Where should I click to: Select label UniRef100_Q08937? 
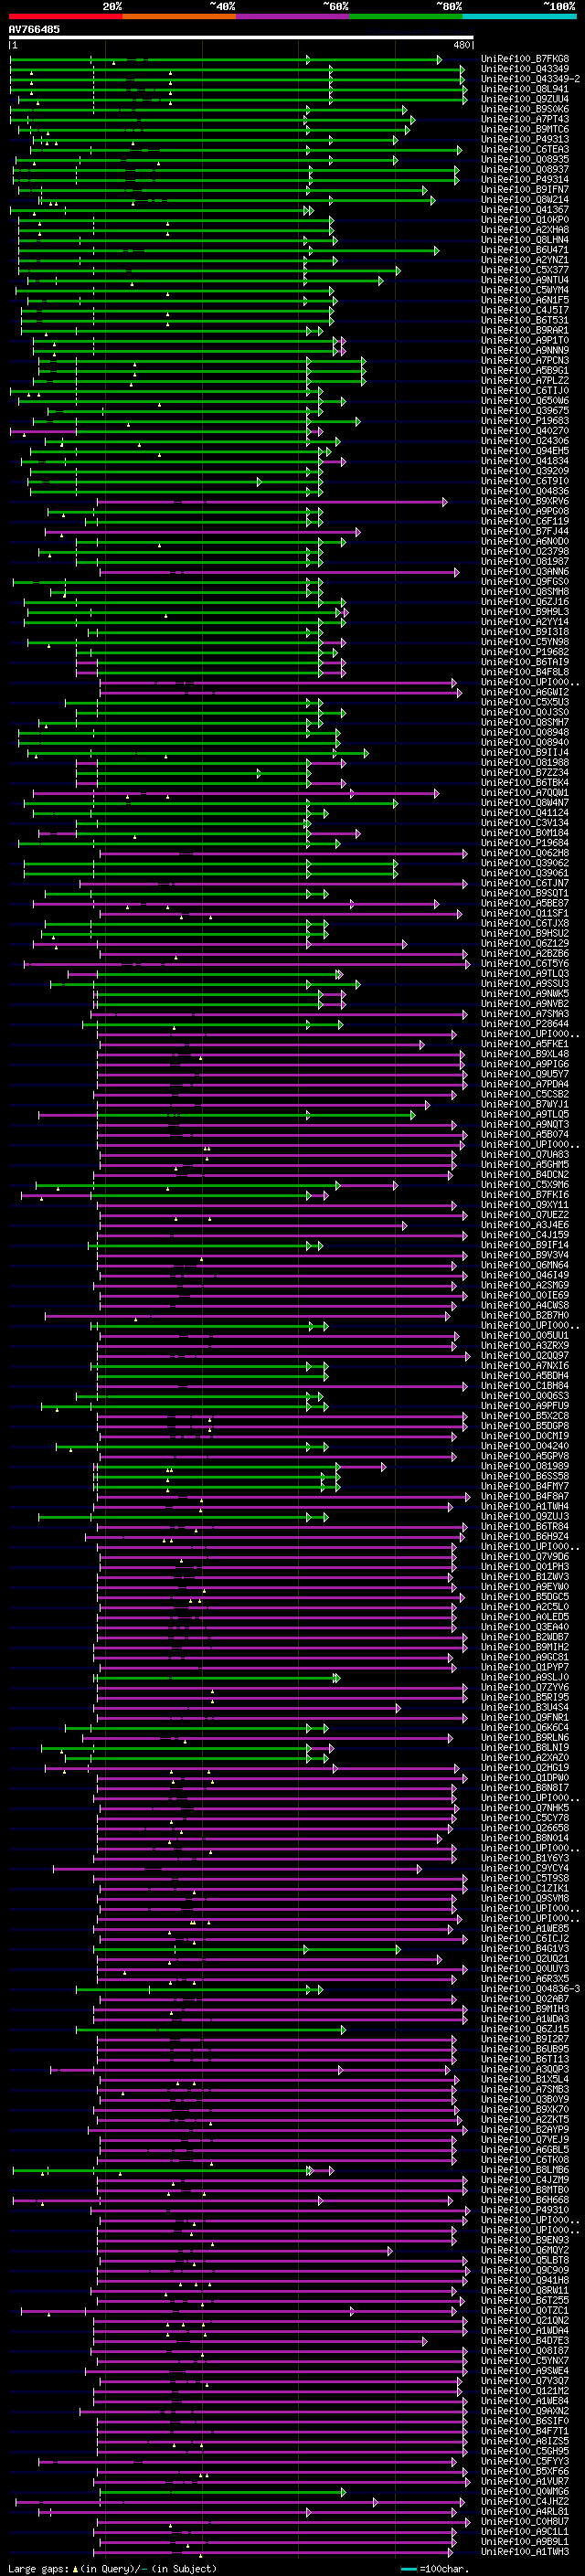point(525,169)
